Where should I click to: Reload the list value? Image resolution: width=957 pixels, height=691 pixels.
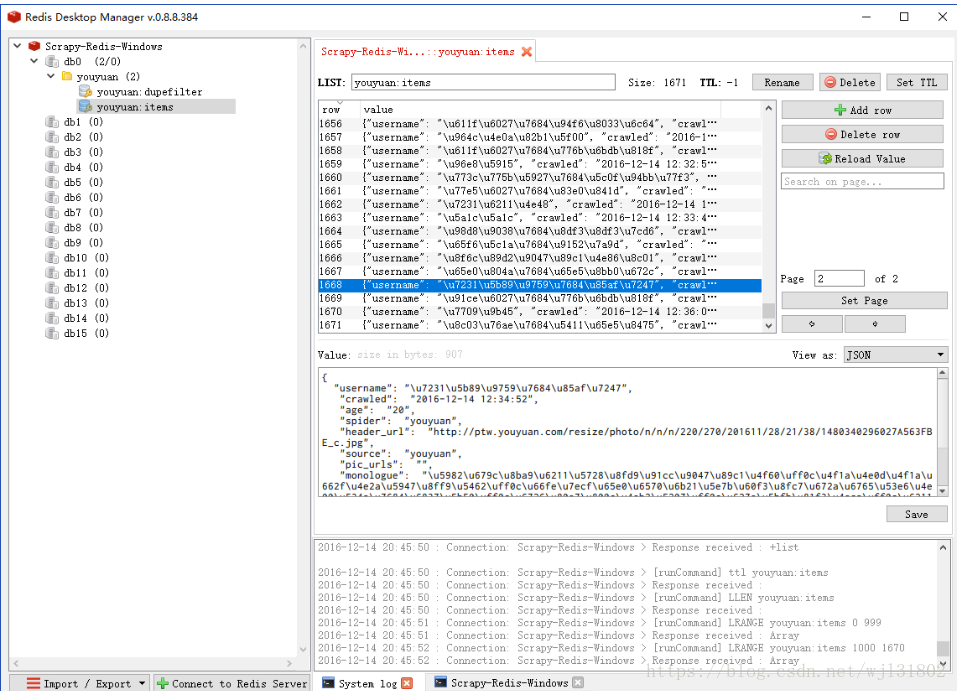pos(863,159)
